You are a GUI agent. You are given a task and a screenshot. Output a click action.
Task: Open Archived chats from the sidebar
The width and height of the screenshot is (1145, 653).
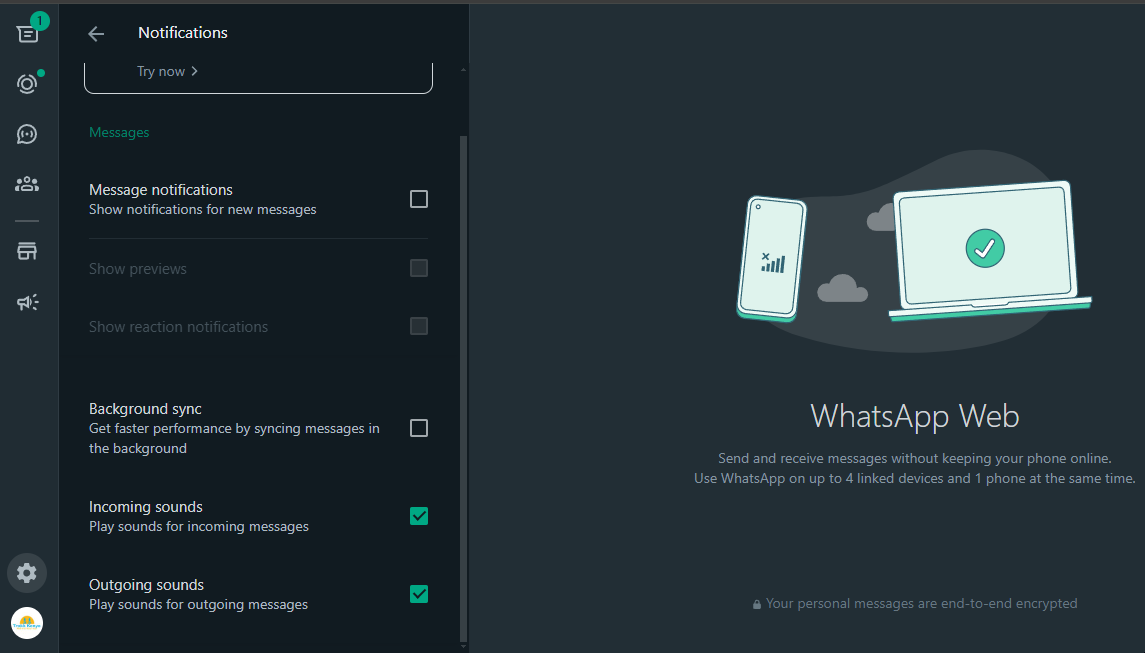pyautogui.click(x=27, y=250)
